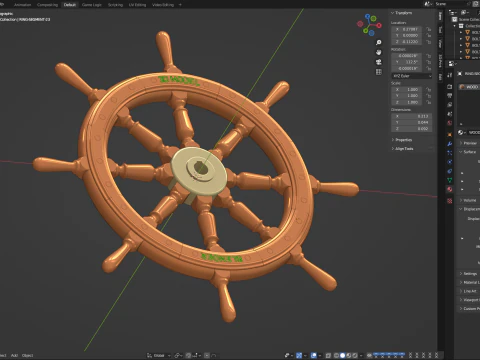The width and height of the screenshot is (480, 360).
Task: Click the Collection box icon in outliner
Action: pyautogui.click(x=461, y=26)
